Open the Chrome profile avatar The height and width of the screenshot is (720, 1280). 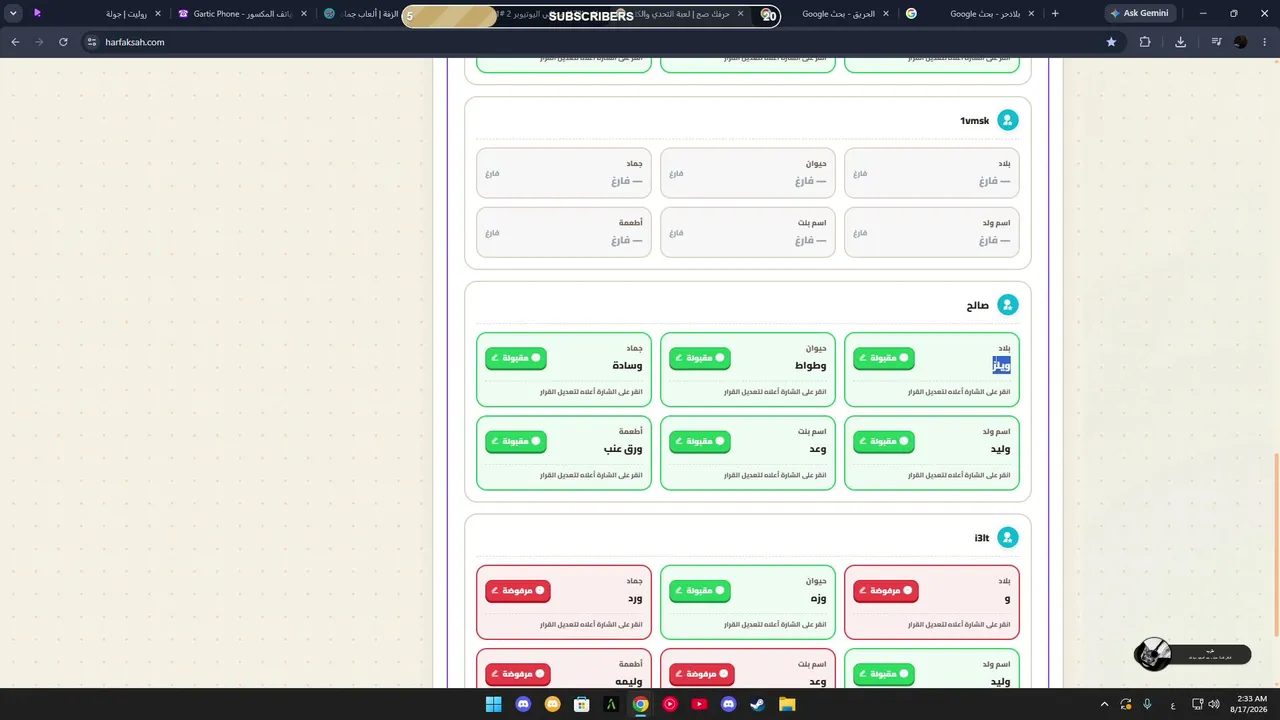1241,42
